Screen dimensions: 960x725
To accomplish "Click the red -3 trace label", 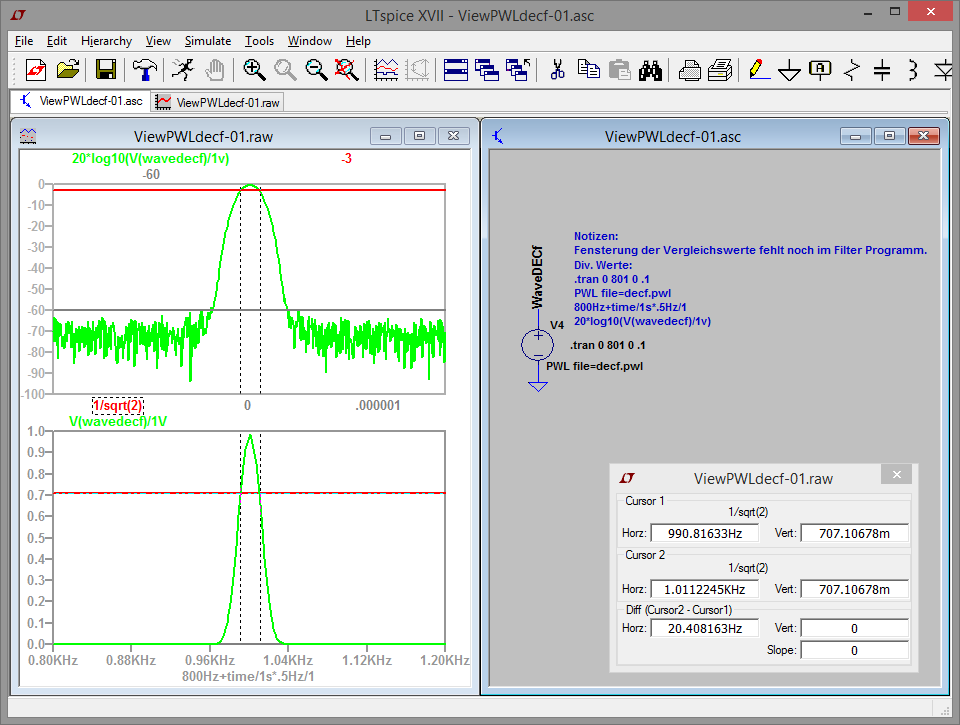I will click(x=347, y=159).
